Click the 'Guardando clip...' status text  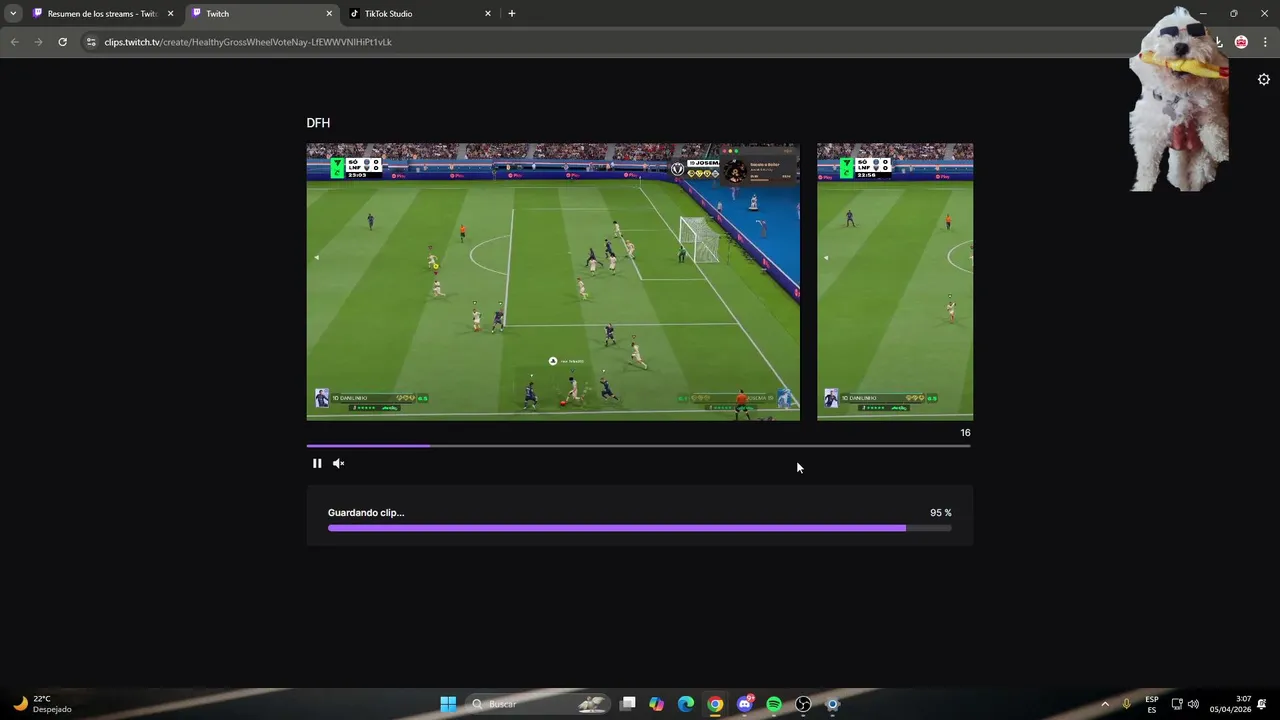click(366, 513)
